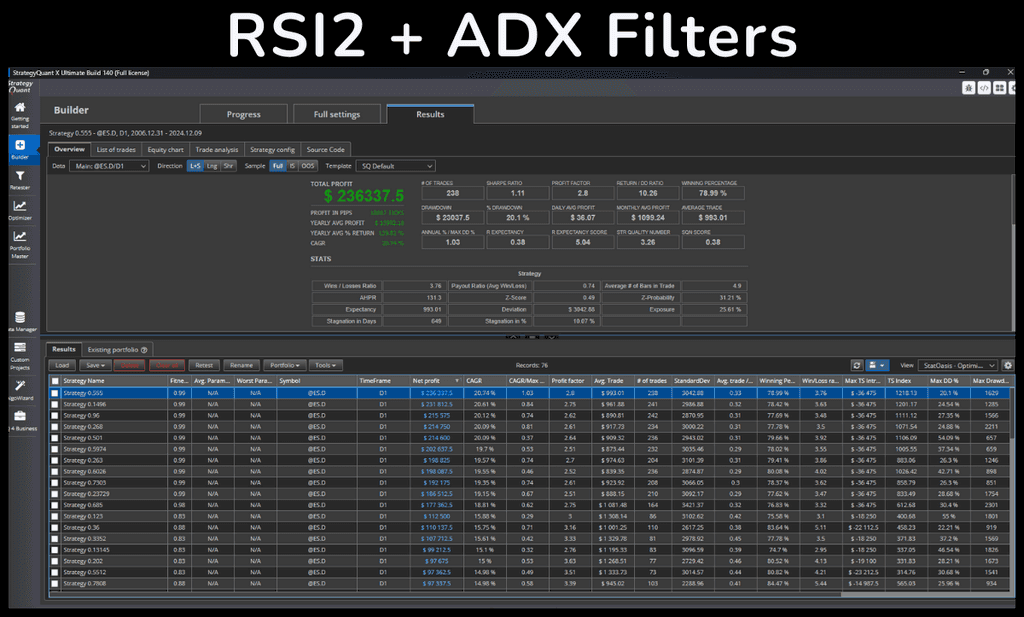Click the refresh icon above results table
This screenshot has height=617, width=1024.
857,364
